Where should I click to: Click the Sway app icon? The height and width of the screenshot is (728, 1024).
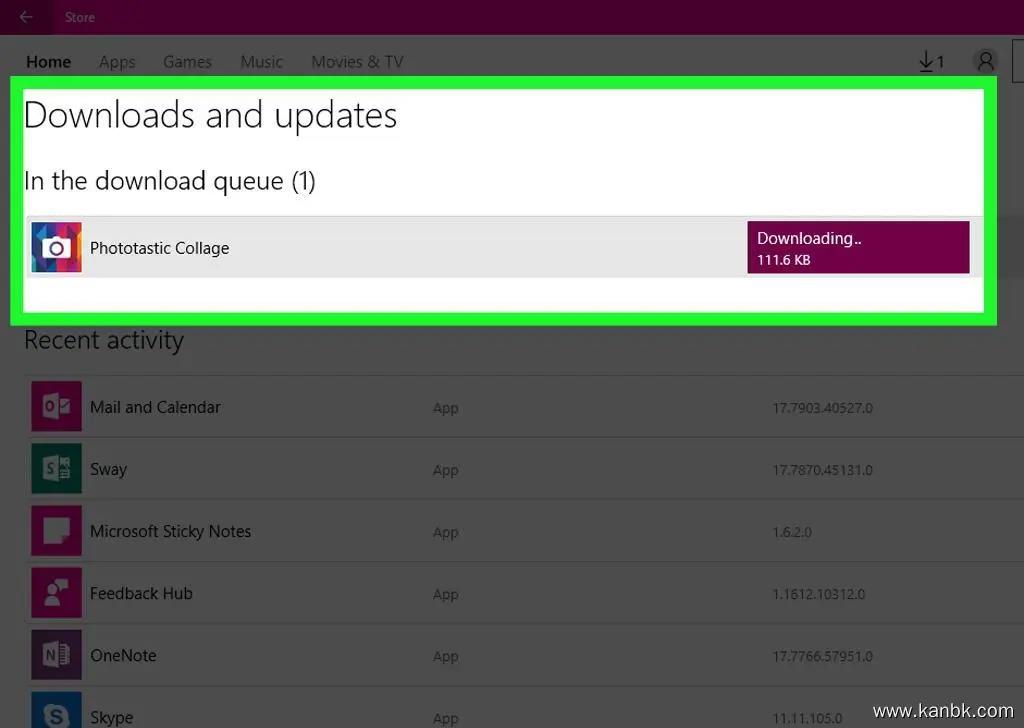[x=56, y=469]
